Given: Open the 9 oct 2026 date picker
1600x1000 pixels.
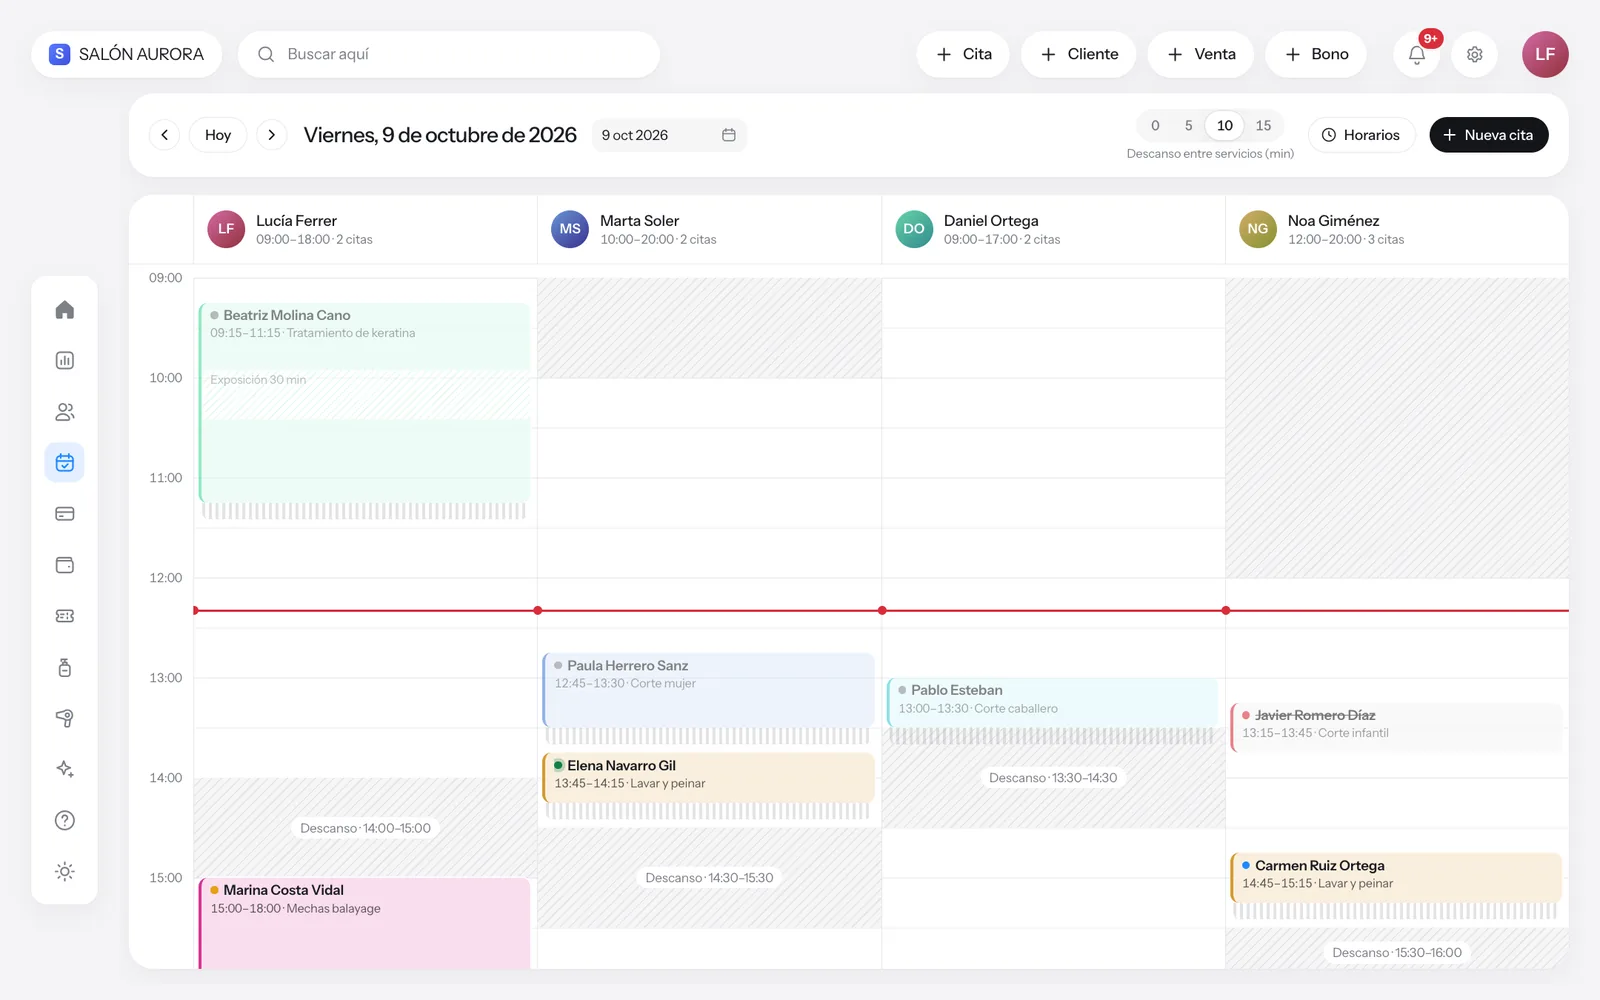Looking at the screenshot, I should tap(669, 135).
